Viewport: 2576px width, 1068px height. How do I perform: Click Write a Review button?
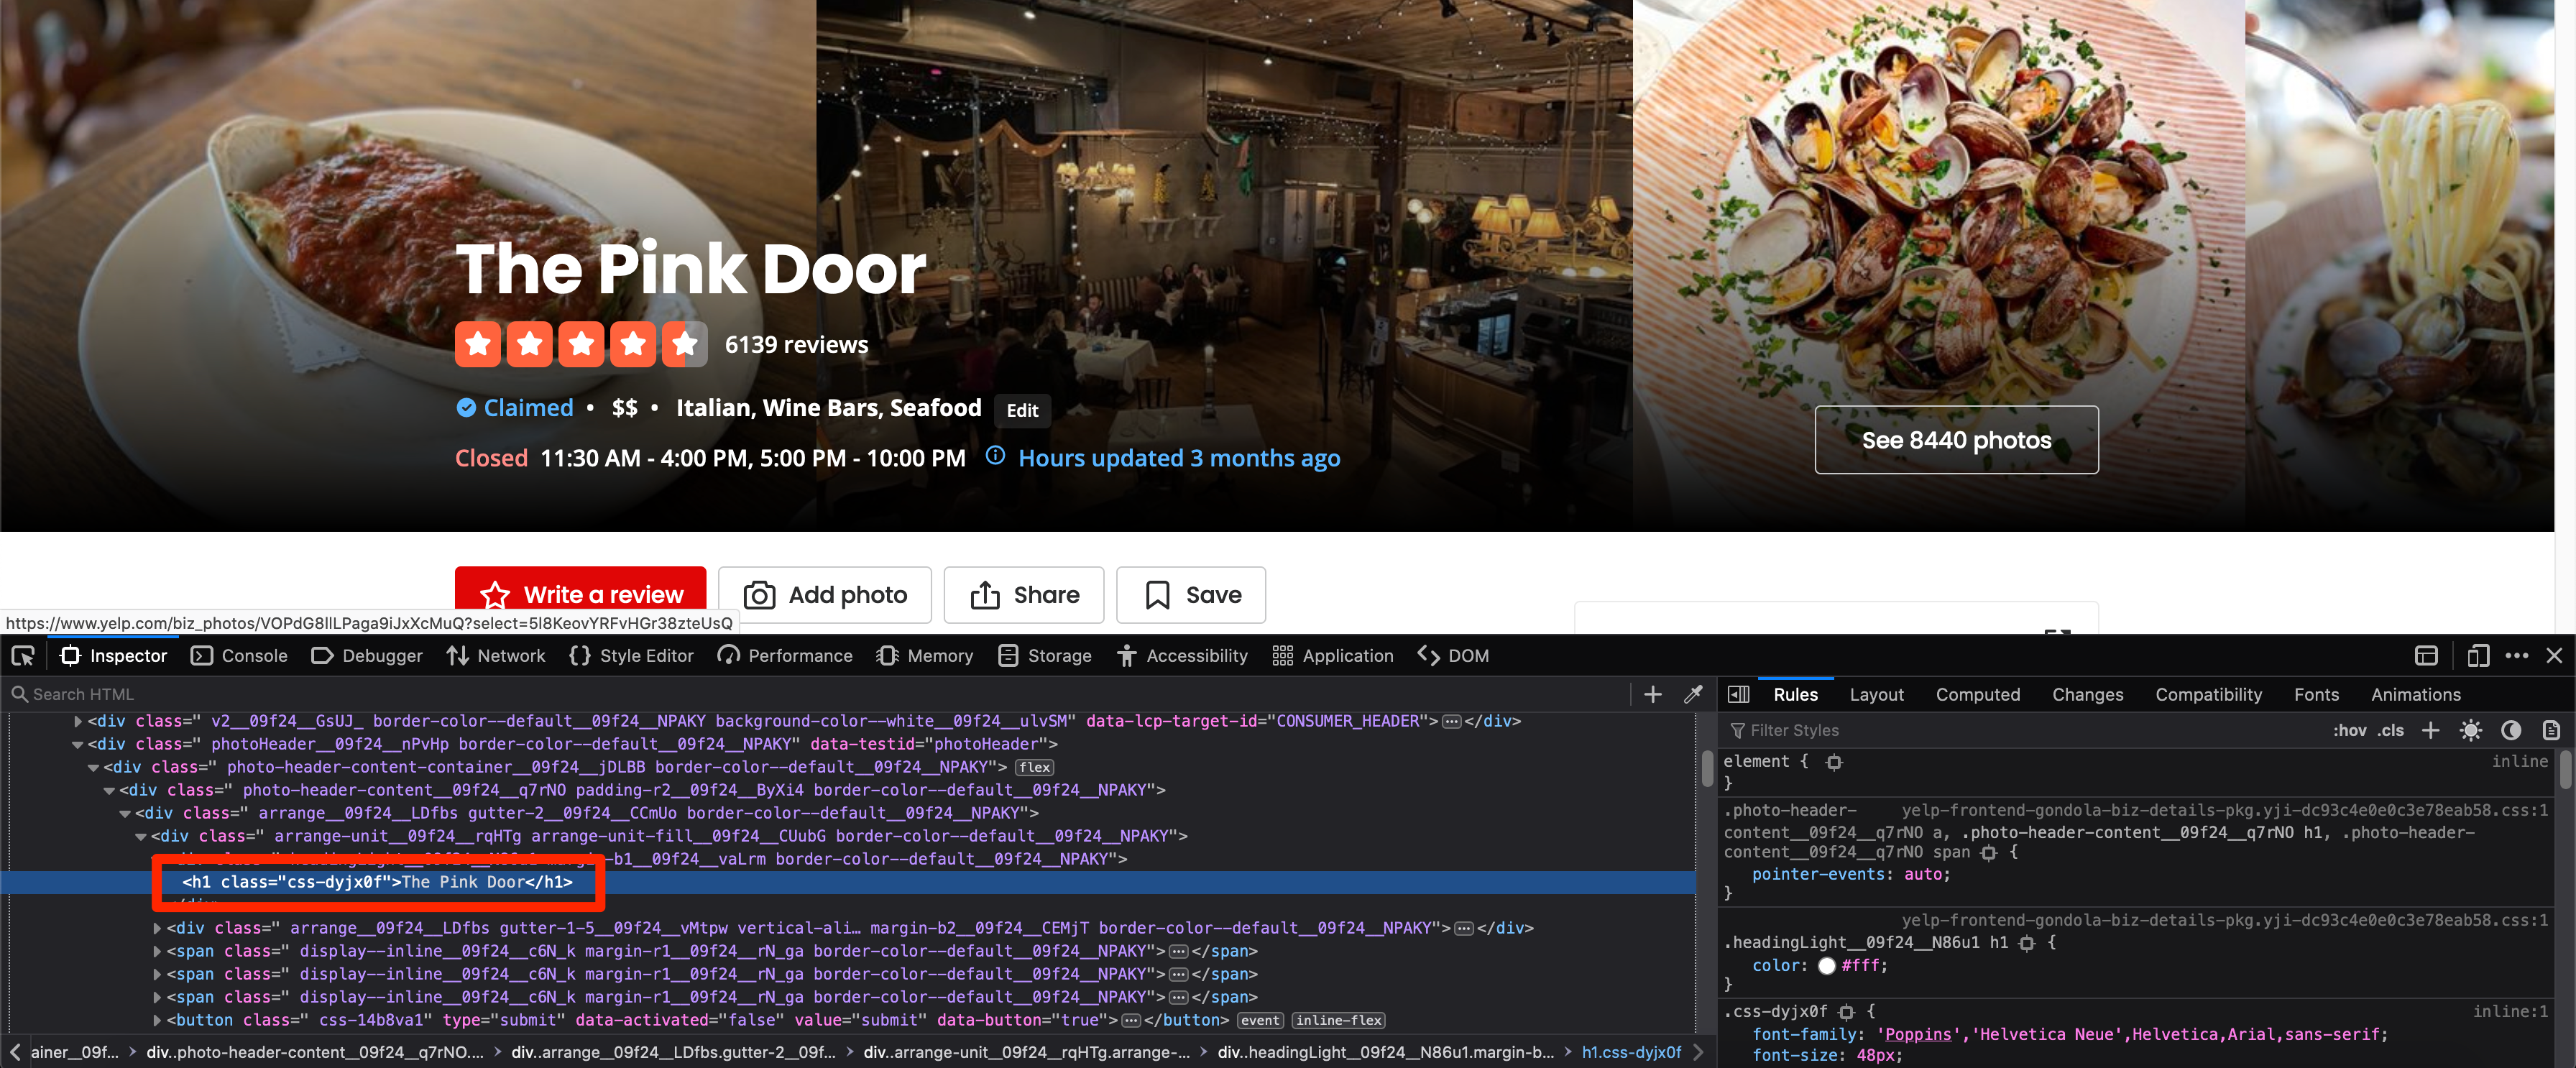click(x=581, y=591)
